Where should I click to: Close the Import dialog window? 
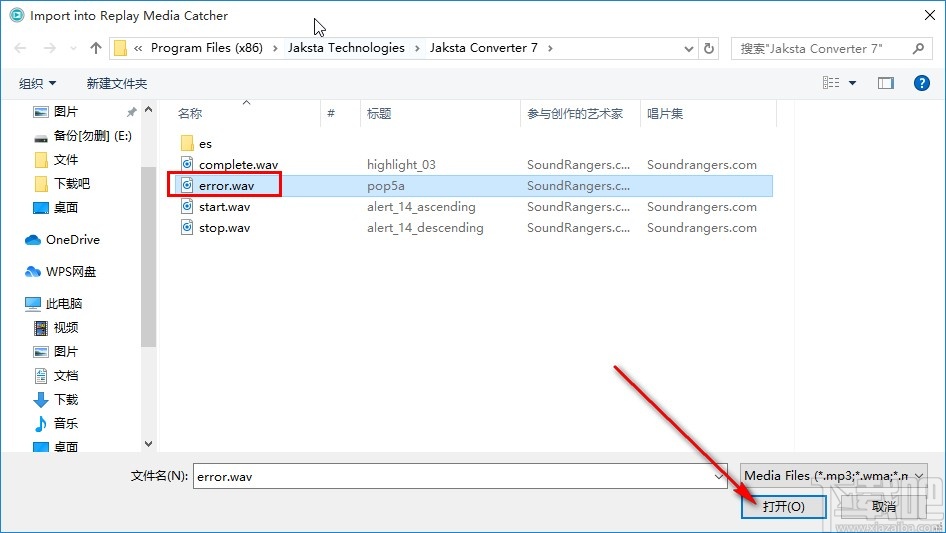(930, 15)
